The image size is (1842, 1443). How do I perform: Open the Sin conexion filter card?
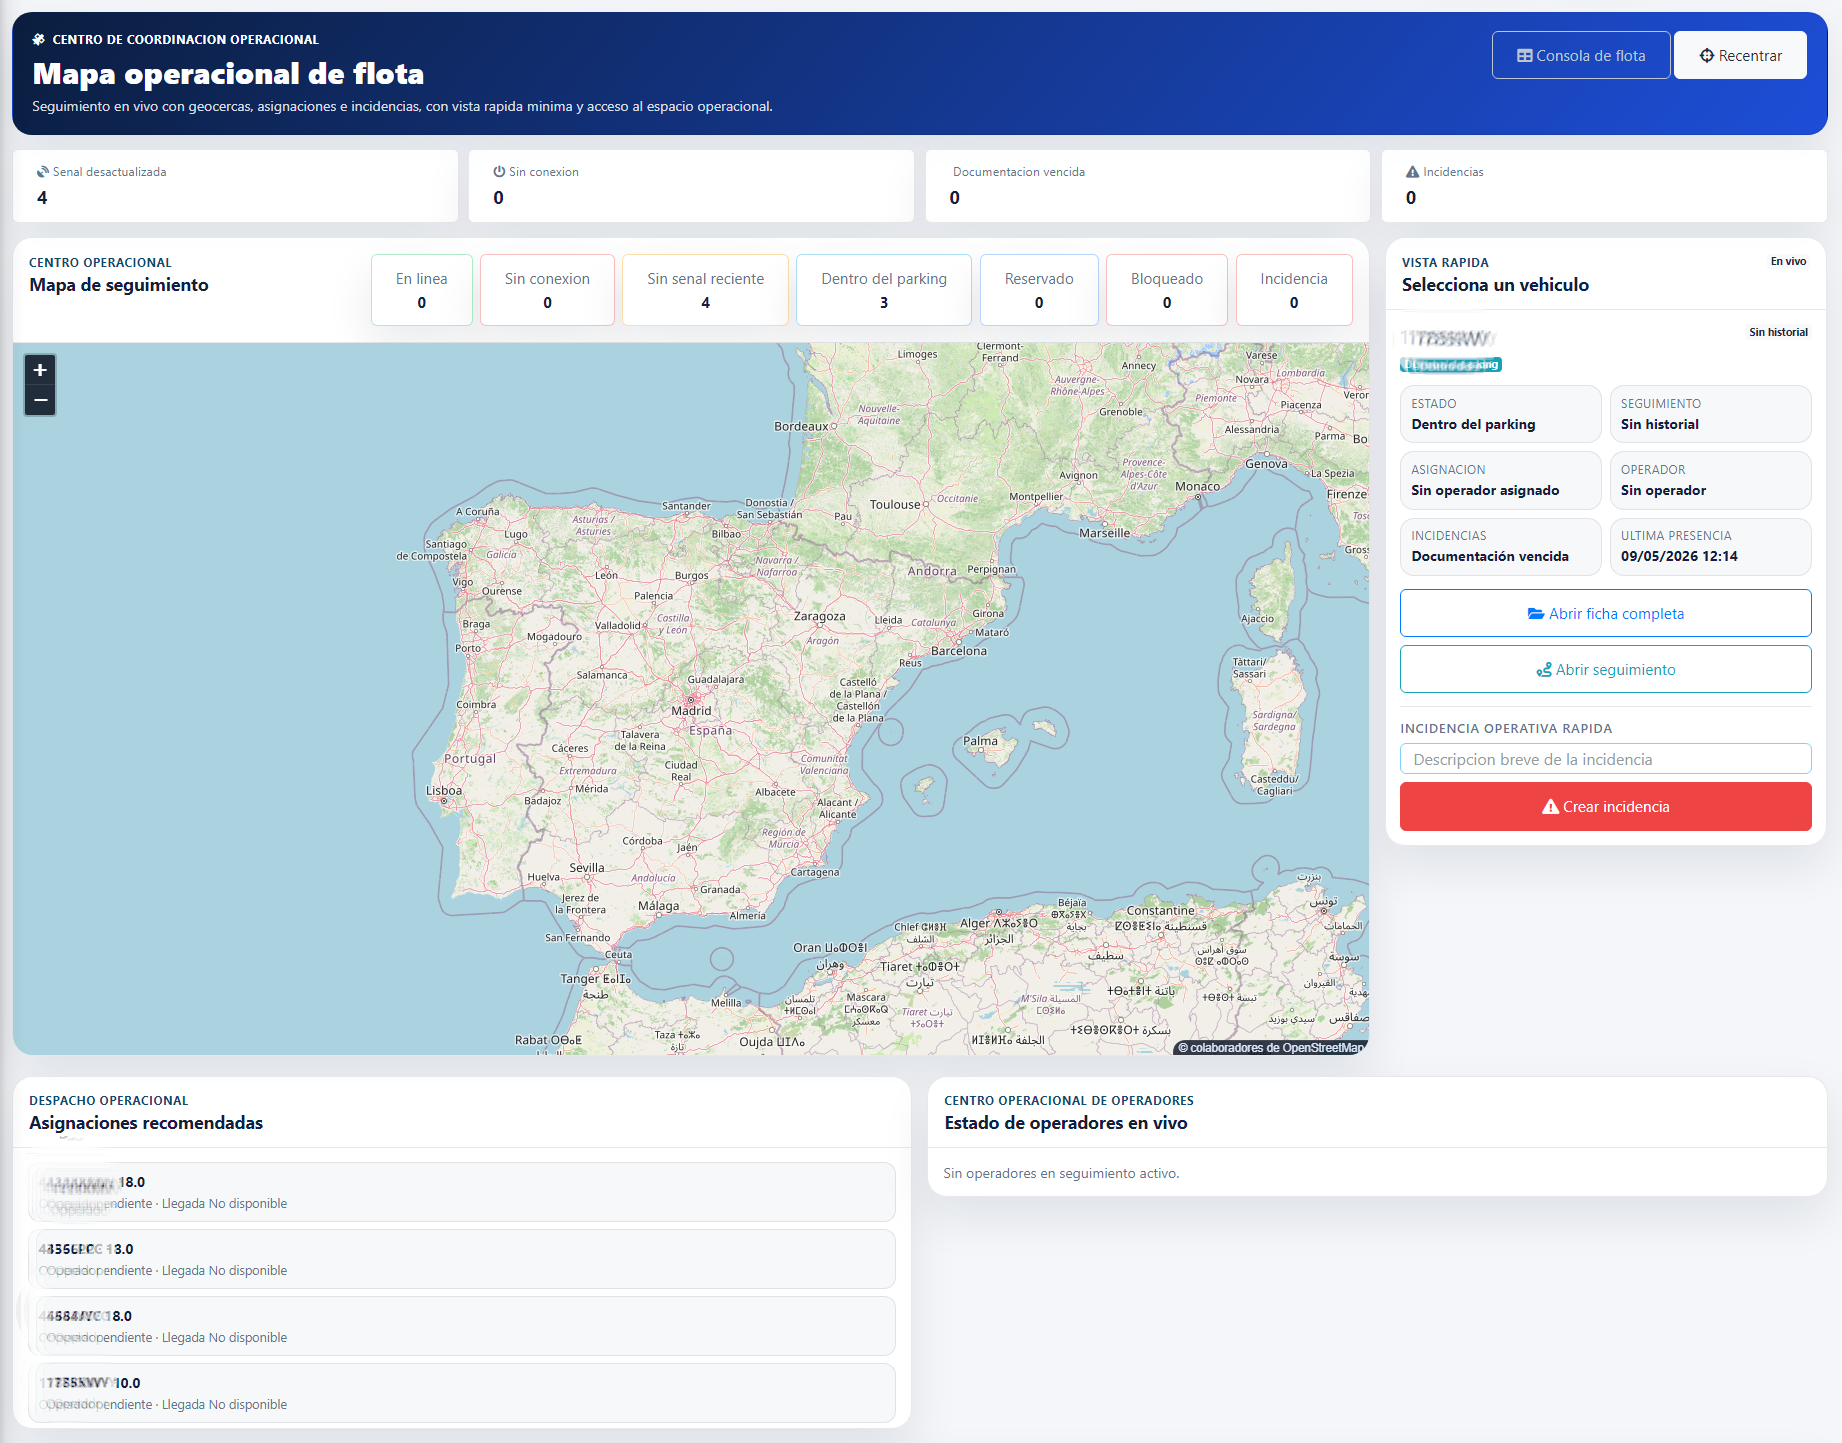(547, 290)
